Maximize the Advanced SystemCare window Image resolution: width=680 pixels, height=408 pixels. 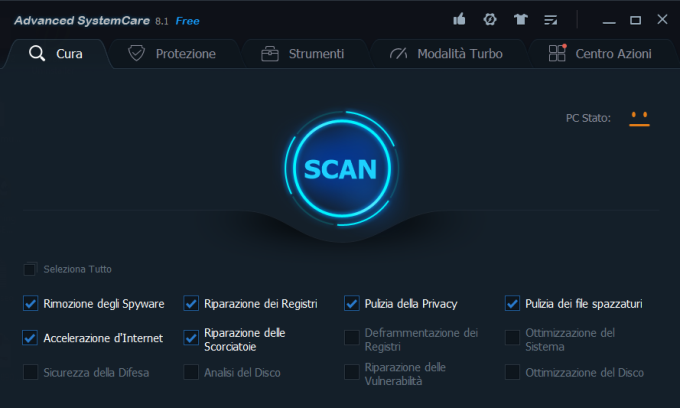click(x=635, y=20)
